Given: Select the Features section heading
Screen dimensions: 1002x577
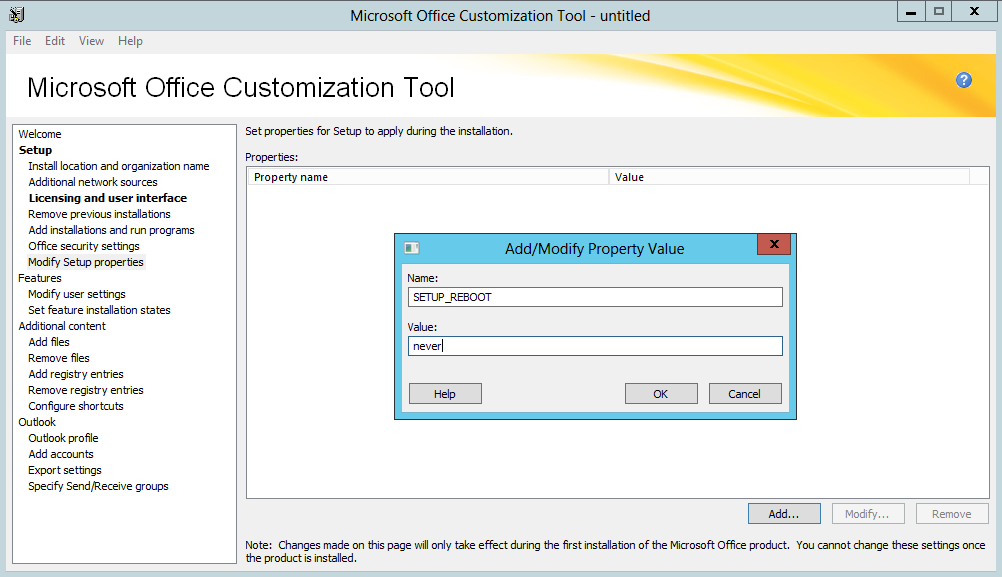Looking at the screenshot, I should tap(40, 278).
